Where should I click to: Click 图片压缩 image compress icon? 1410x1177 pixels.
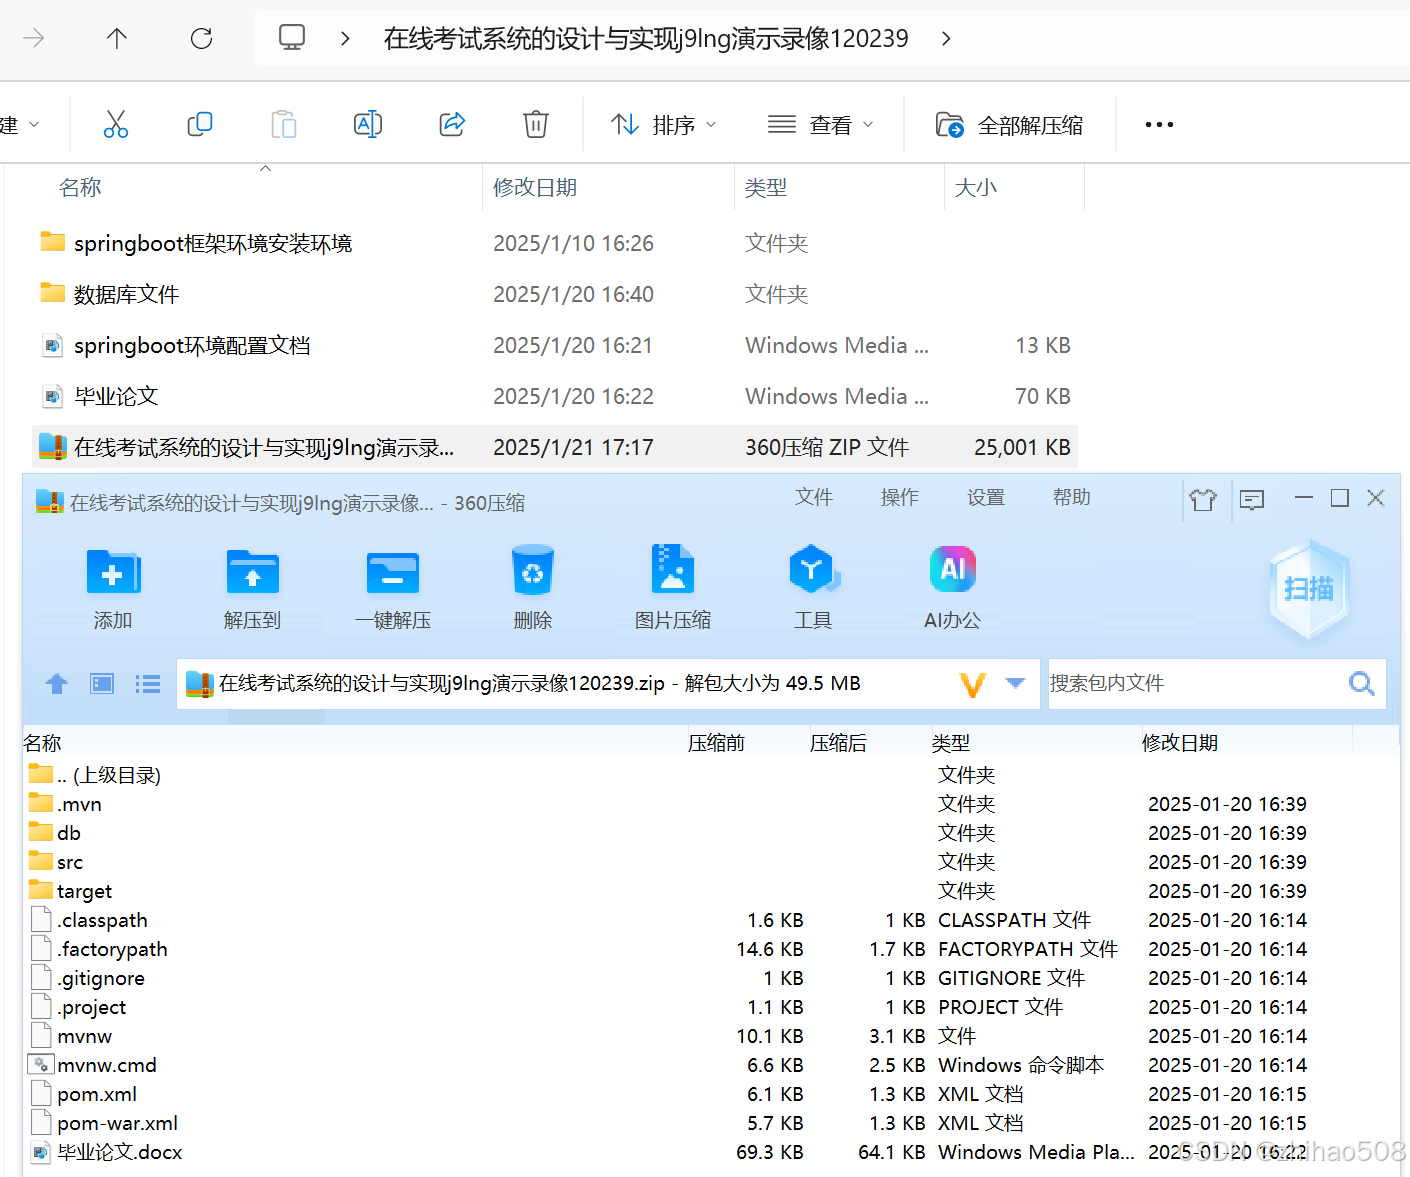pos(672,571)
